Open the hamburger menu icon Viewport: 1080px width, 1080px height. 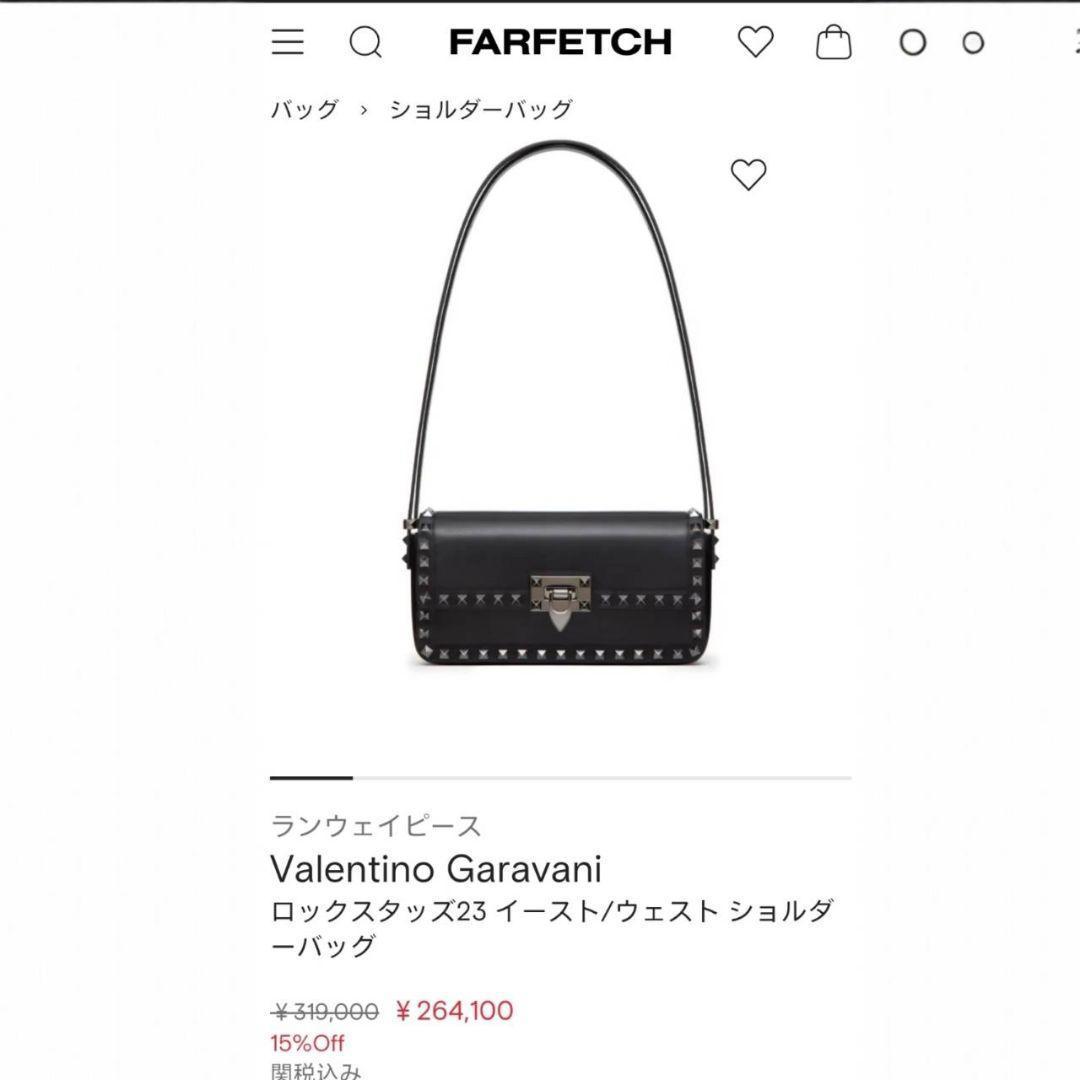point(287,42)
